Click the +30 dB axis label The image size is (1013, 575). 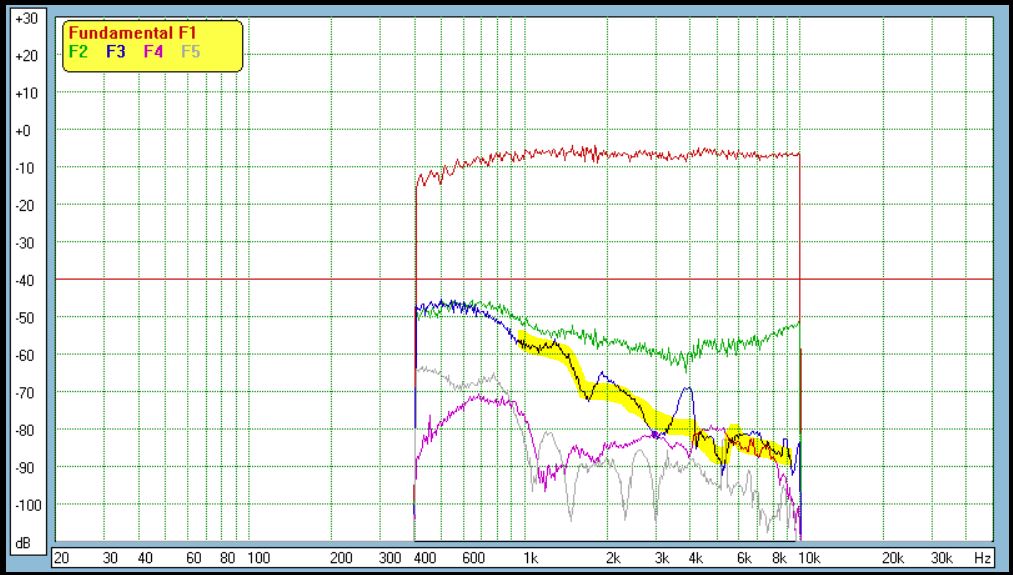click(26, 19)
